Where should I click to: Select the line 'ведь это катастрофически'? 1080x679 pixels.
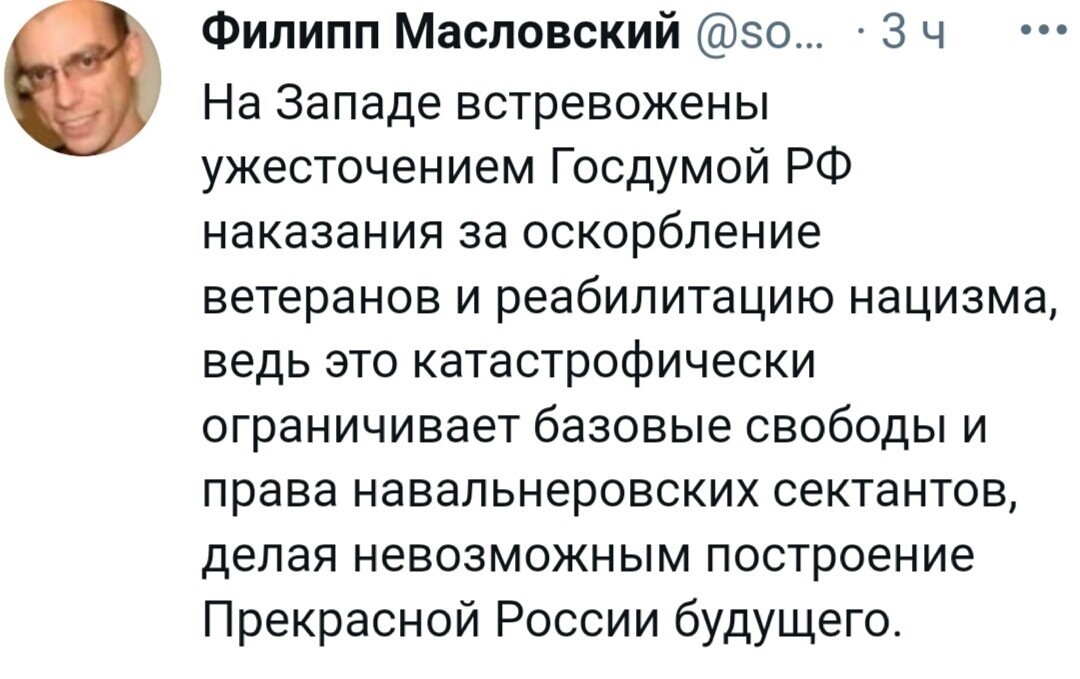click(x=510, y=366)
